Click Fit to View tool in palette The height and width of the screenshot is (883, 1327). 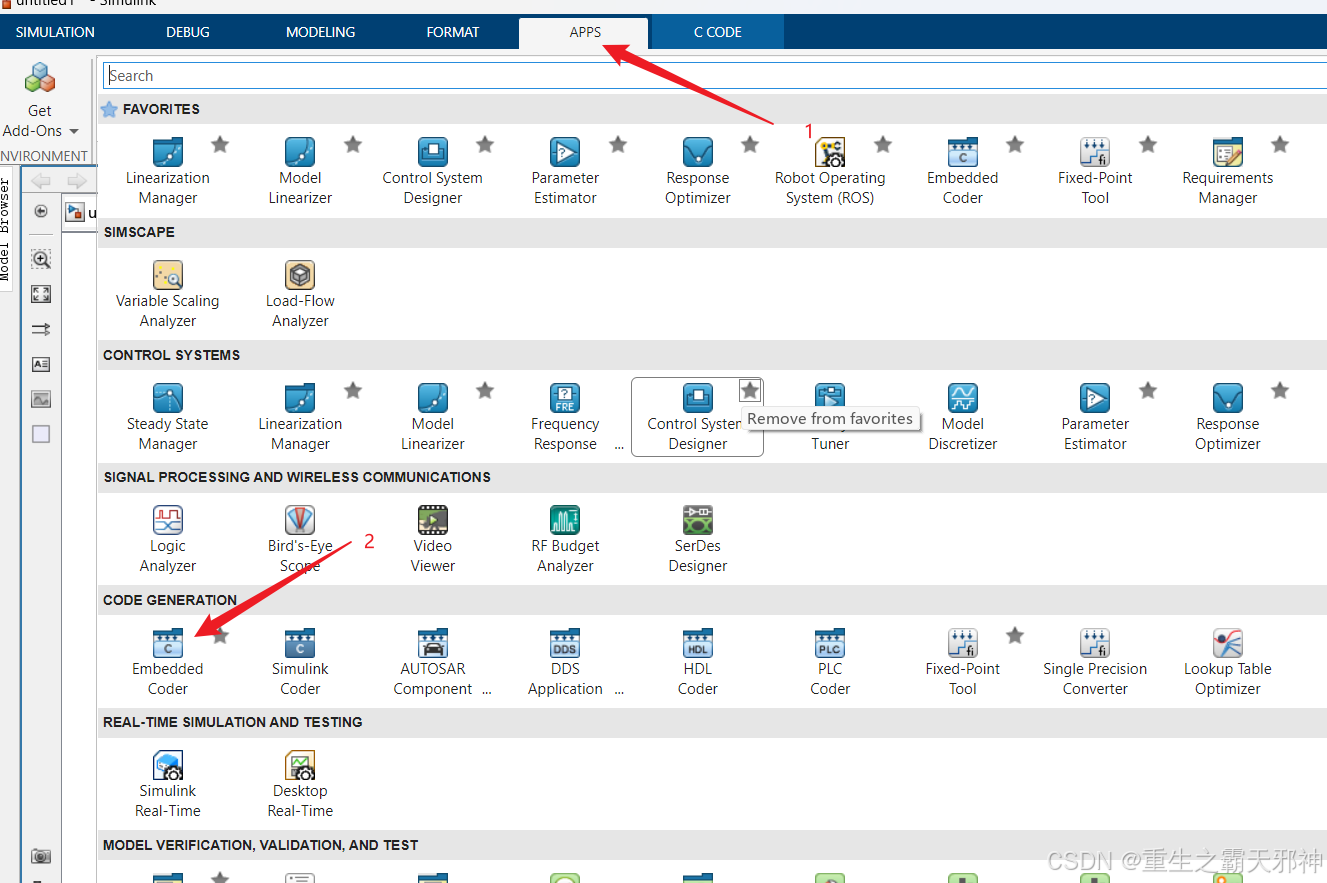point(41,294)
